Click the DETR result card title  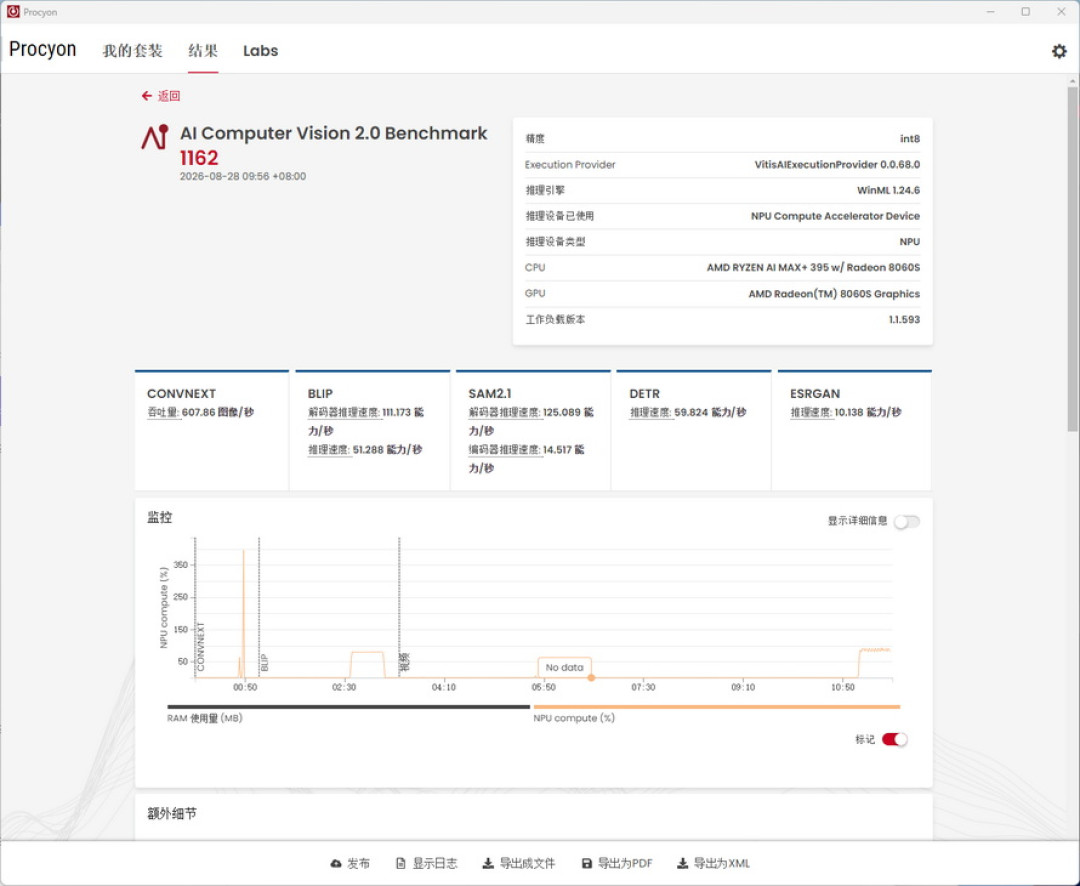645,393
